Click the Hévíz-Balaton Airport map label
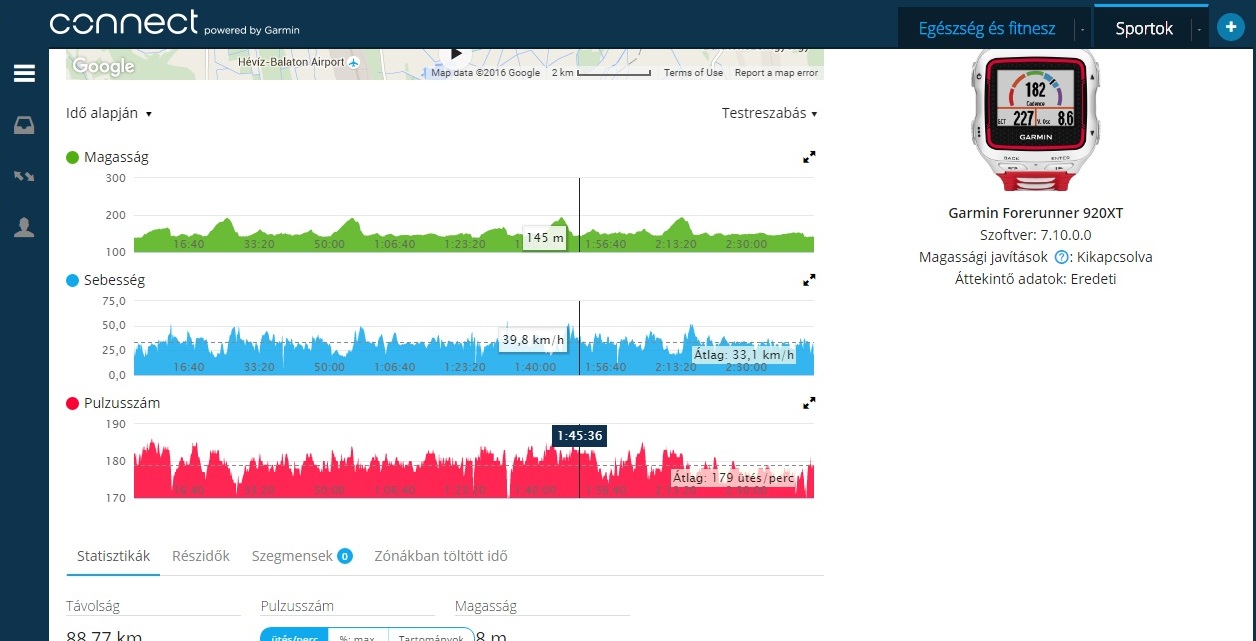 [290, 62]
